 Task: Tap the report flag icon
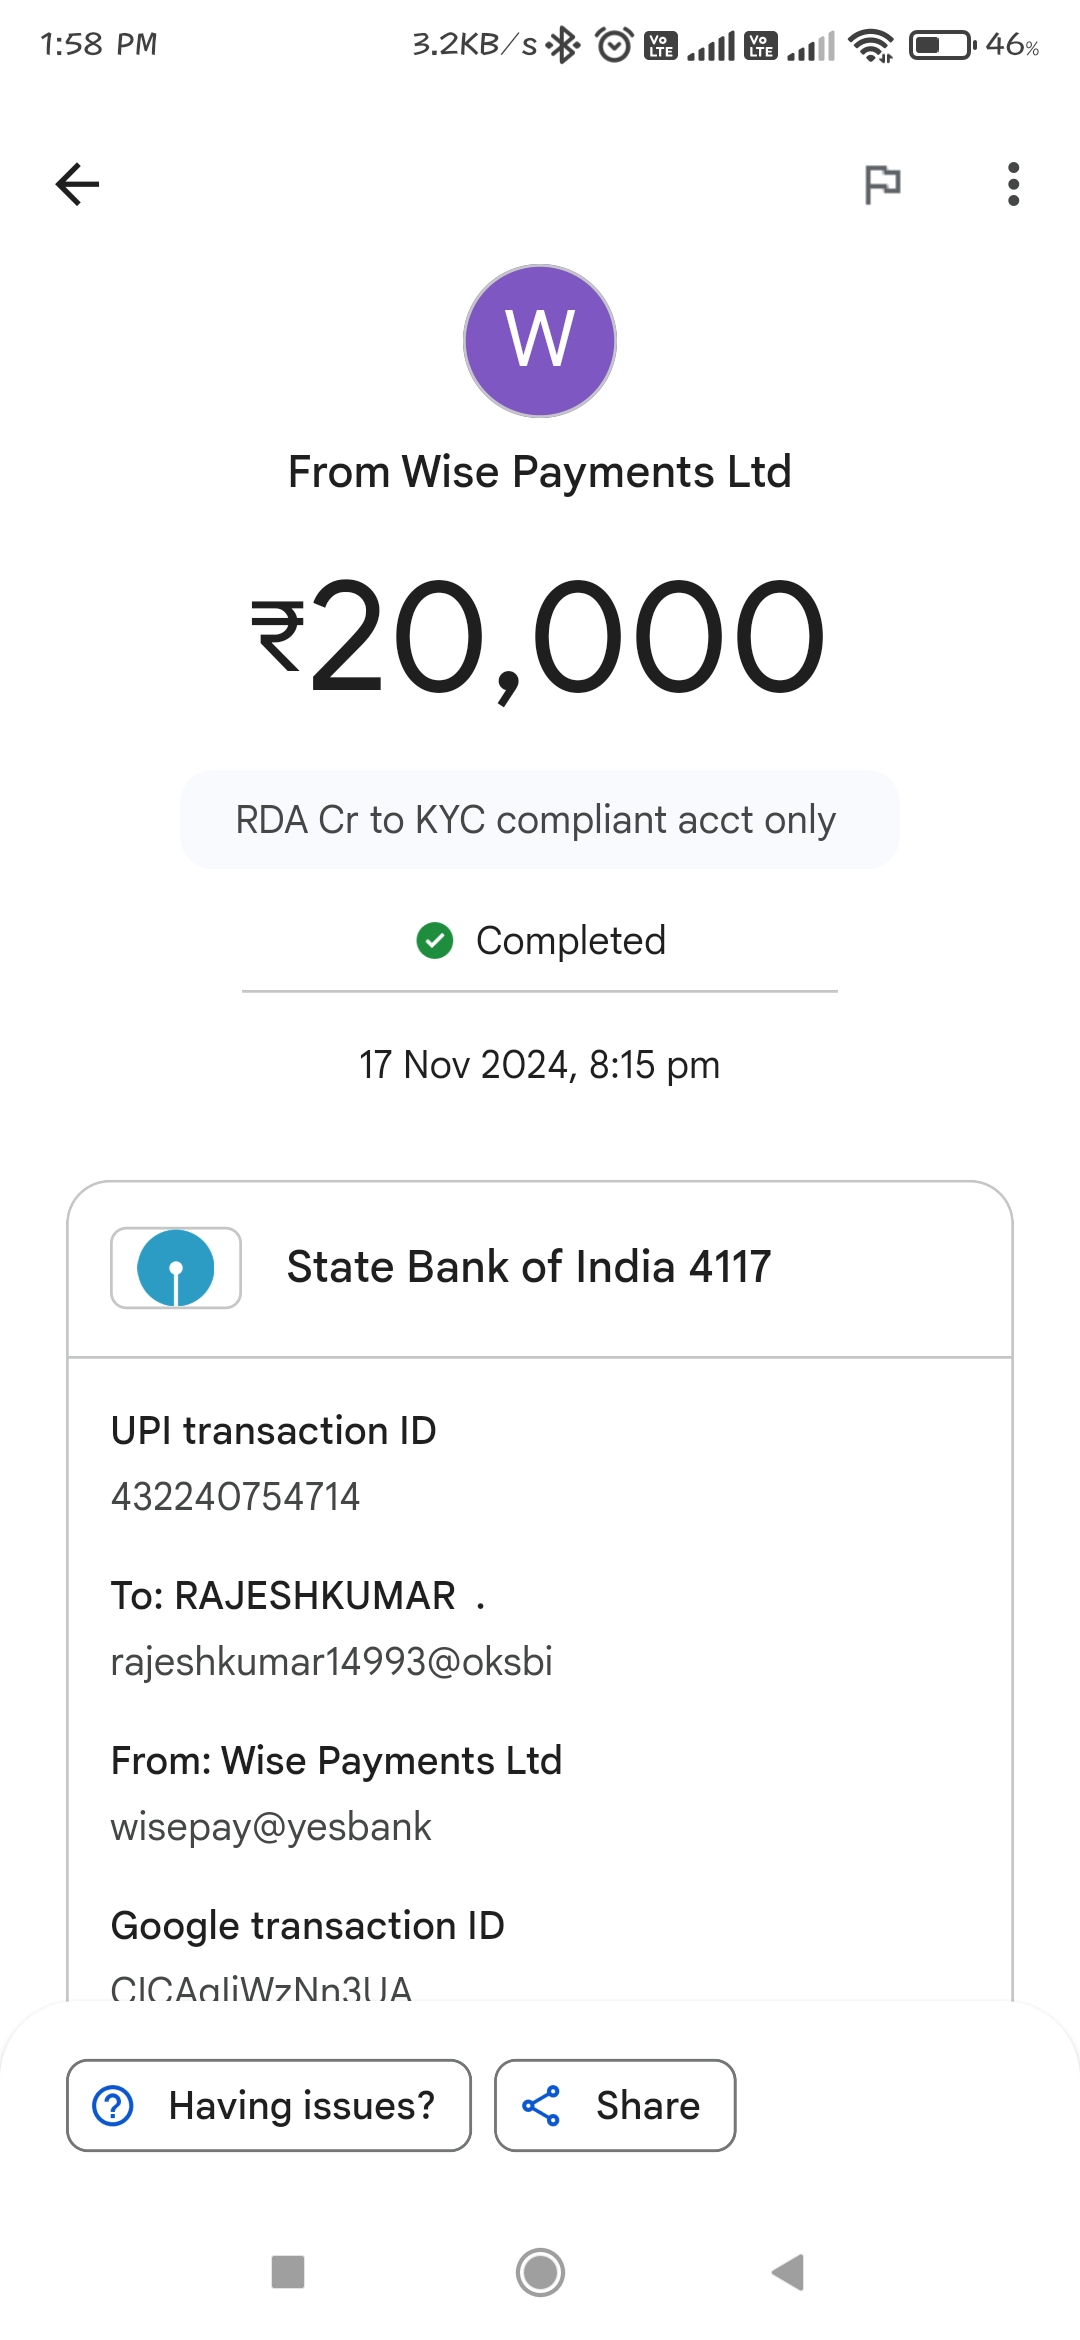point(882,184)
